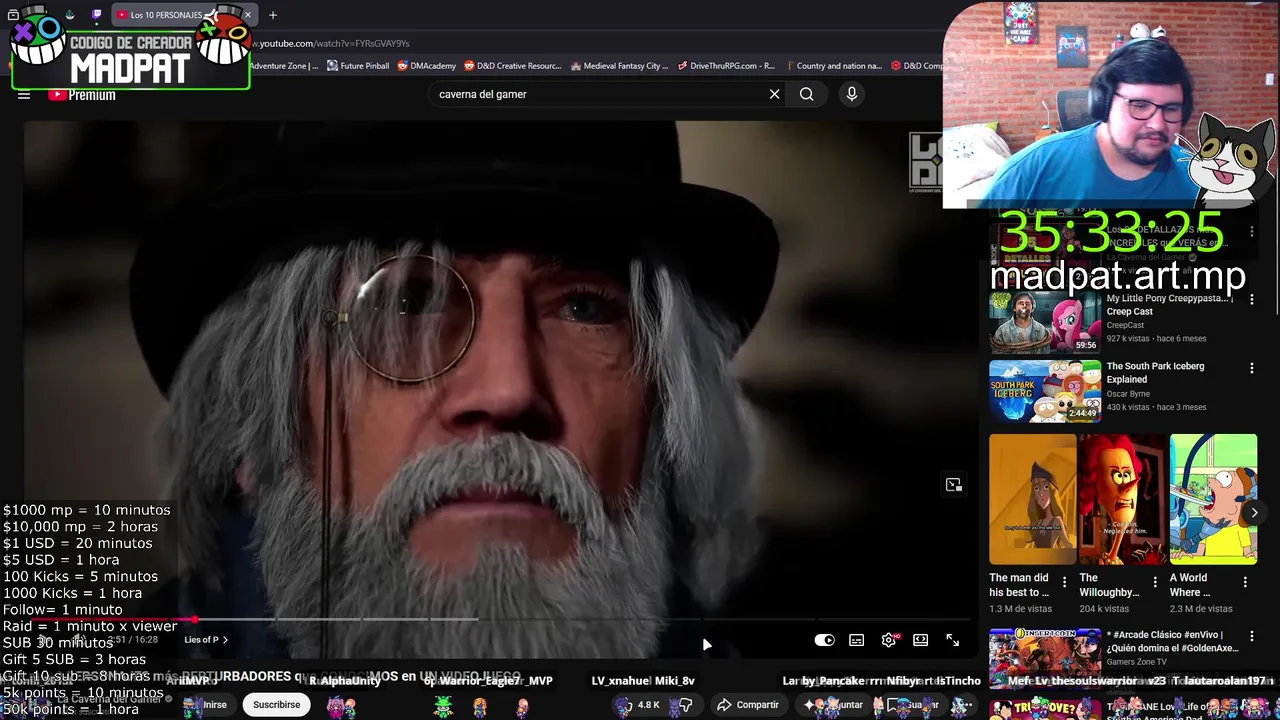Play 'The Willoughby...' short thumbnail
The width and height of the screenshot is (1280, 720).
point(1122,499)
